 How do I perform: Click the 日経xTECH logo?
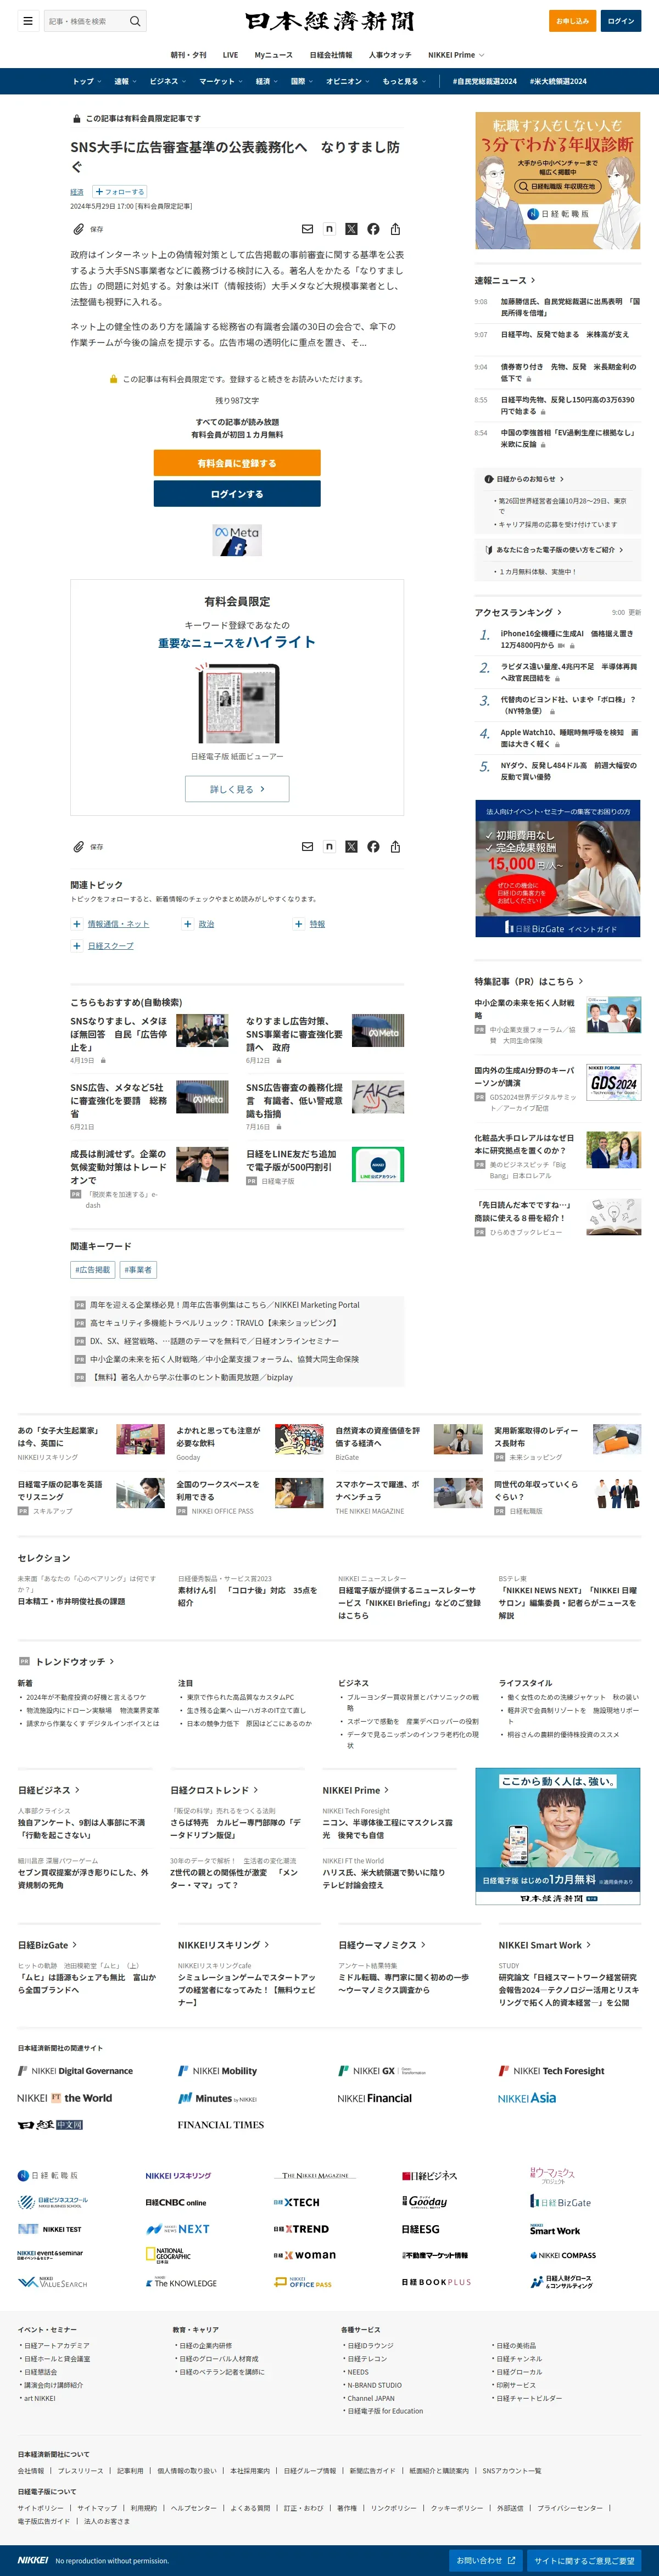pyautogui.click(x=296, y=2202)
